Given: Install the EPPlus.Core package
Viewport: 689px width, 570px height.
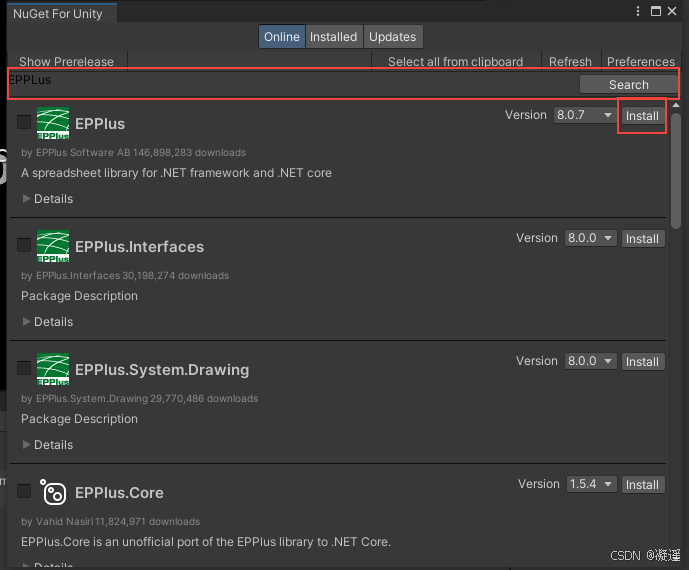Looking at the screenshot, I should click(x=642, y=485).
